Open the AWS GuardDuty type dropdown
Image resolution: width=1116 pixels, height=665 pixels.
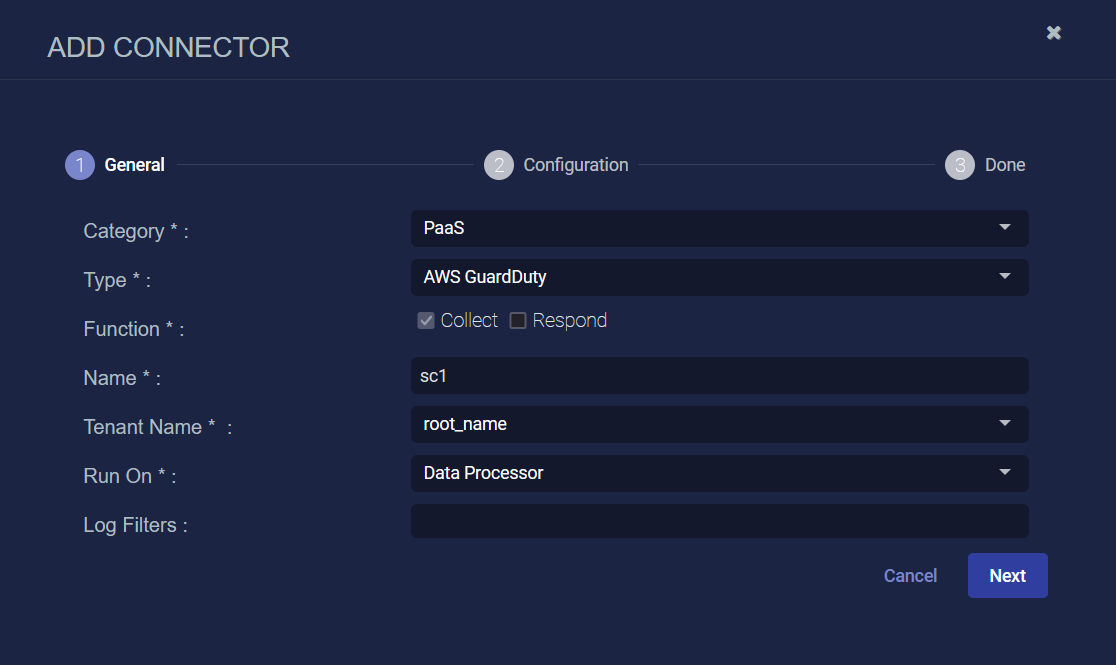point(720,278)
